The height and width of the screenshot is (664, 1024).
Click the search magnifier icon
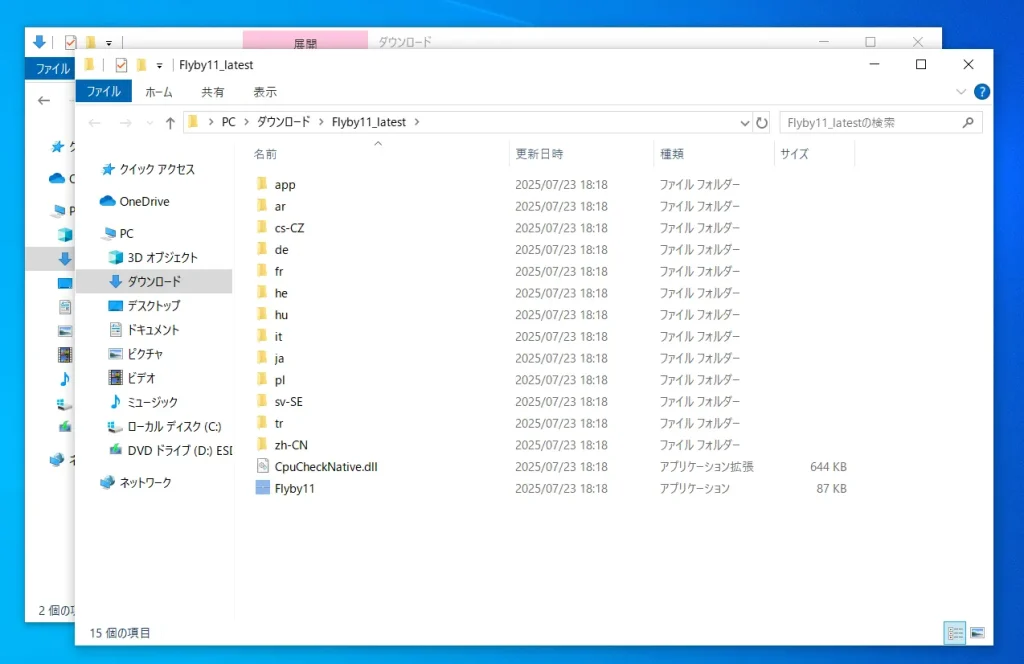968,122
